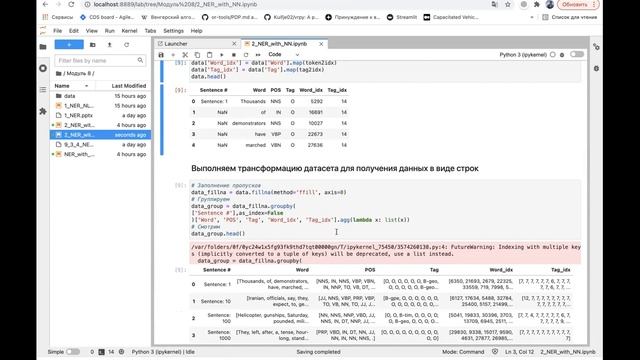640x360 pixels.
Task: Click Mode: Command in the status bar
Action: pyautogui.click(x=463, y=351)
